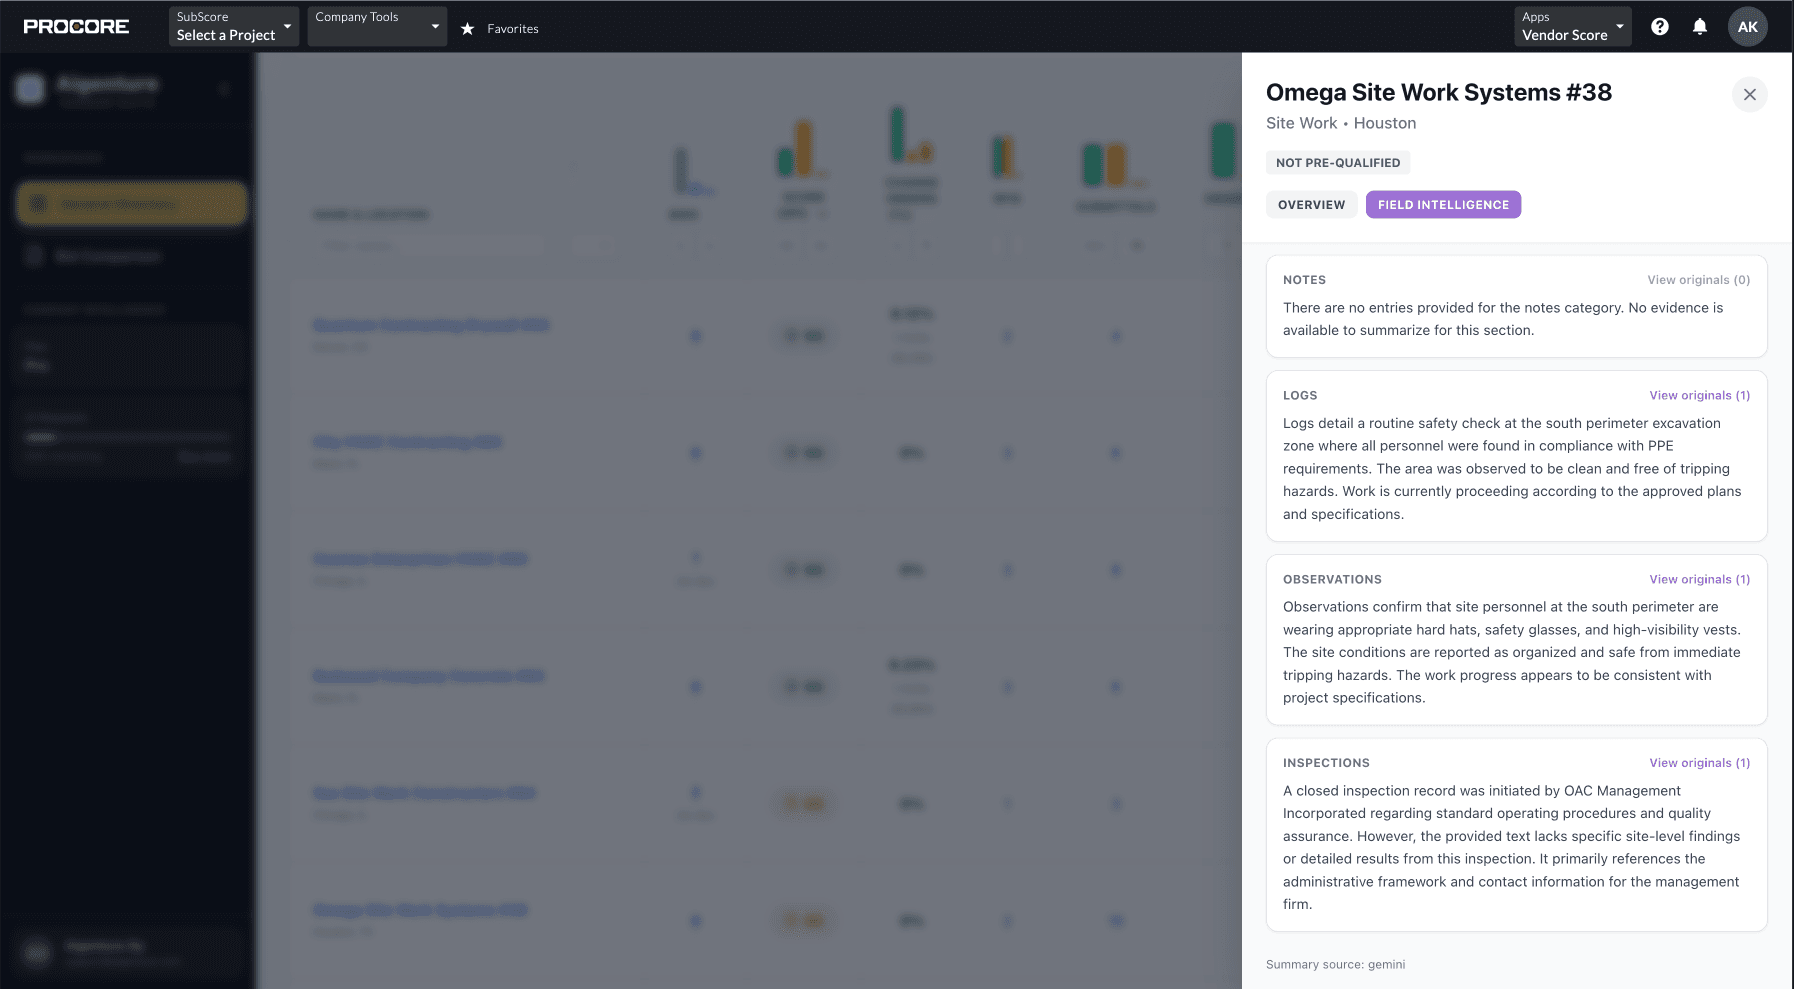Click the NOTES section heading
The width and height of the screenshot is (1794, 989).
tap(1305, 280)
